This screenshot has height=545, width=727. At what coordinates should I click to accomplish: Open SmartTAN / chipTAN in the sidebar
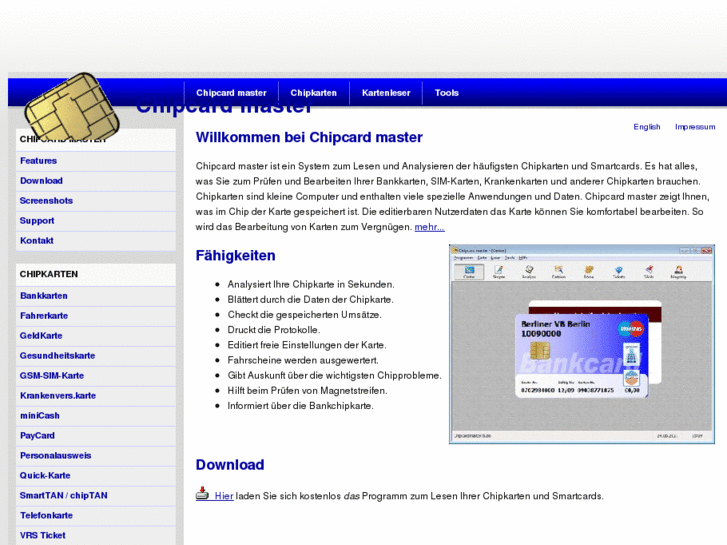pyautogui.click(x=96, y=495)
